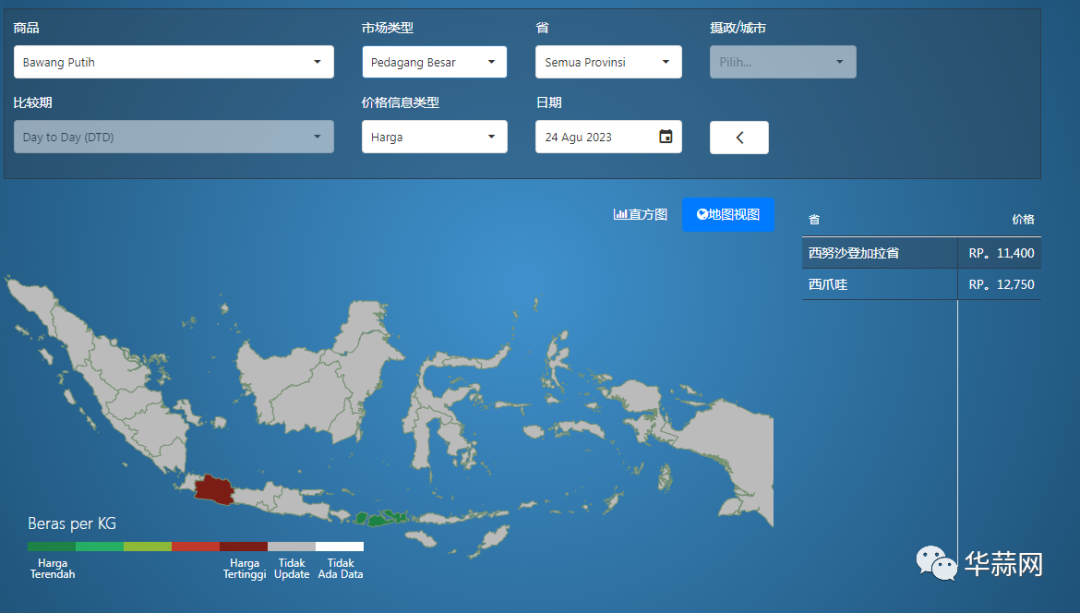
Task: Click the calendar icon in date field
Action: tap(666, 137)
